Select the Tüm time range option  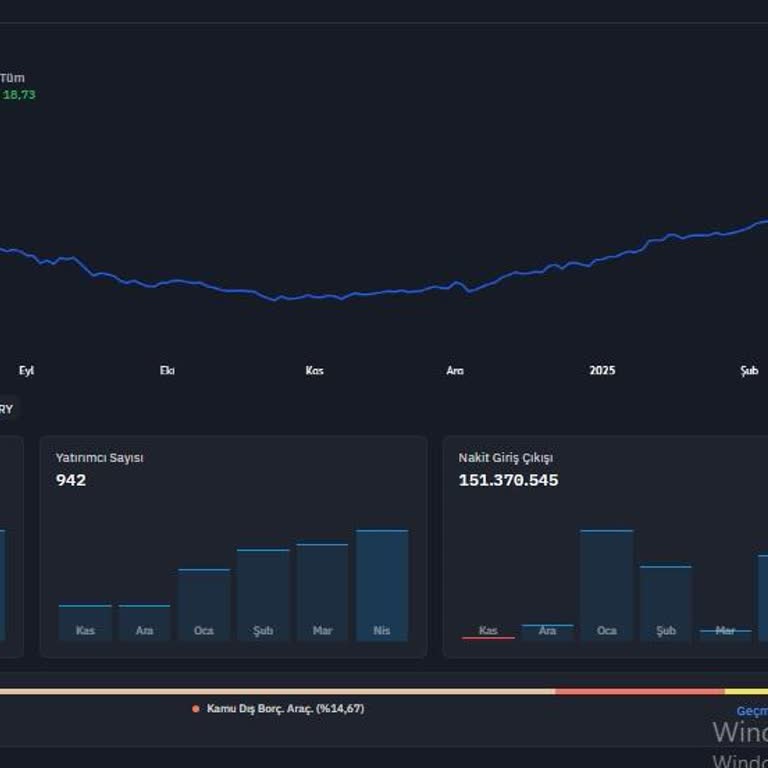pos(13,78)
